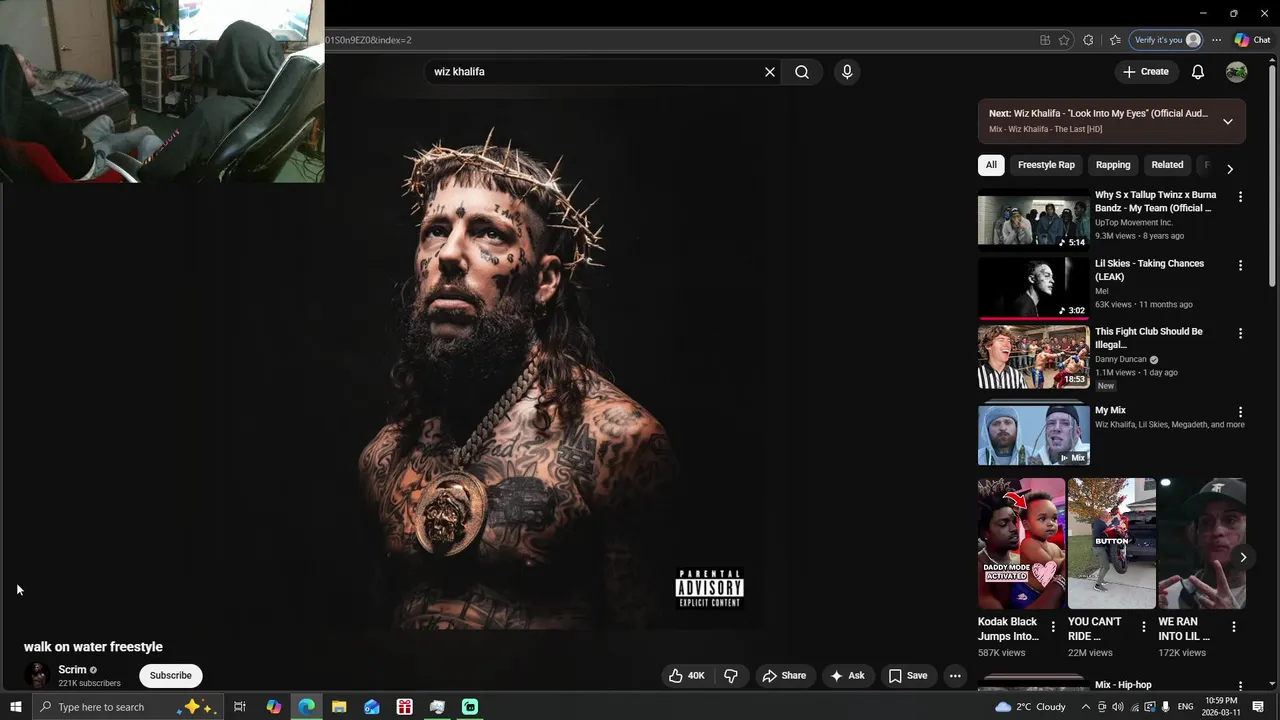
Task: Switch to Microsoft Edge on taskbar
Action: [x=306, y=707]
